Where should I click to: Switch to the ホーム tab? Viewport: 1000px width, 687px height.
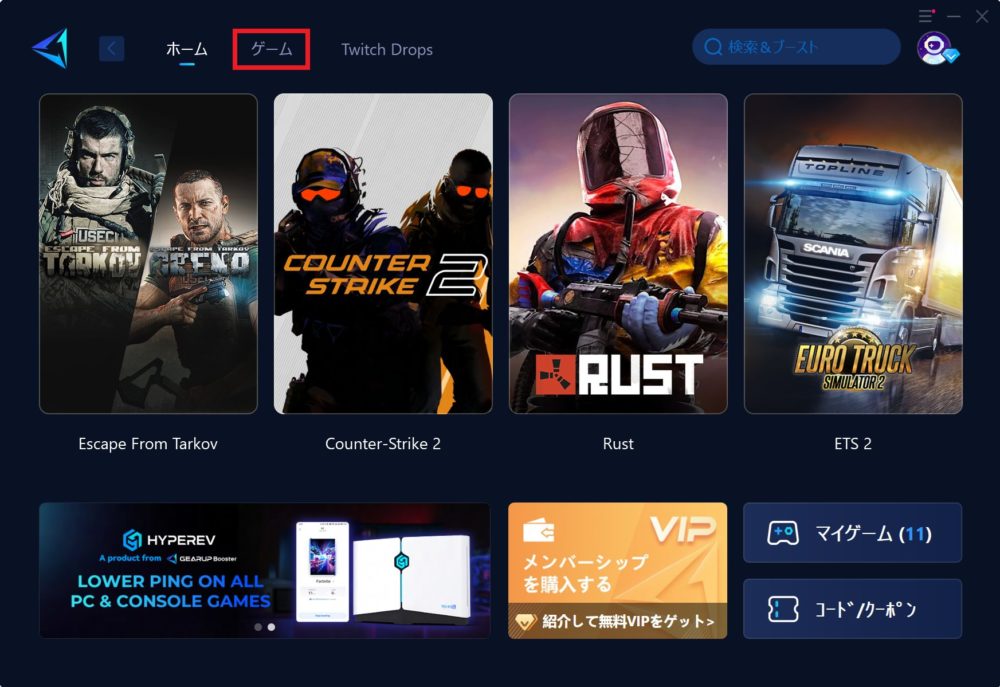tap(186, 47)
